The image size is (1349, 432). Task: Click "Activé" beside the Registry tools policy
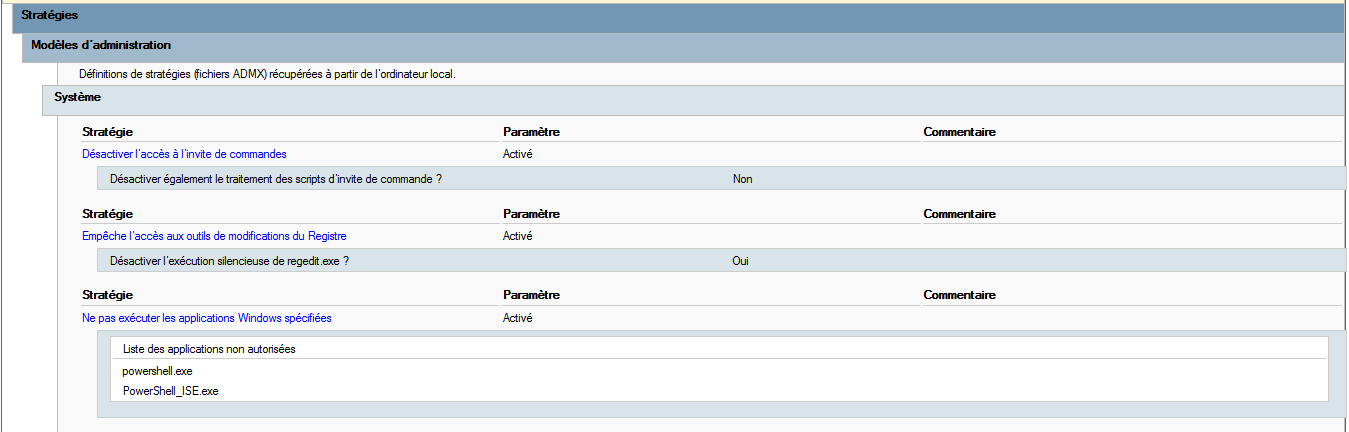click(517, 236)
